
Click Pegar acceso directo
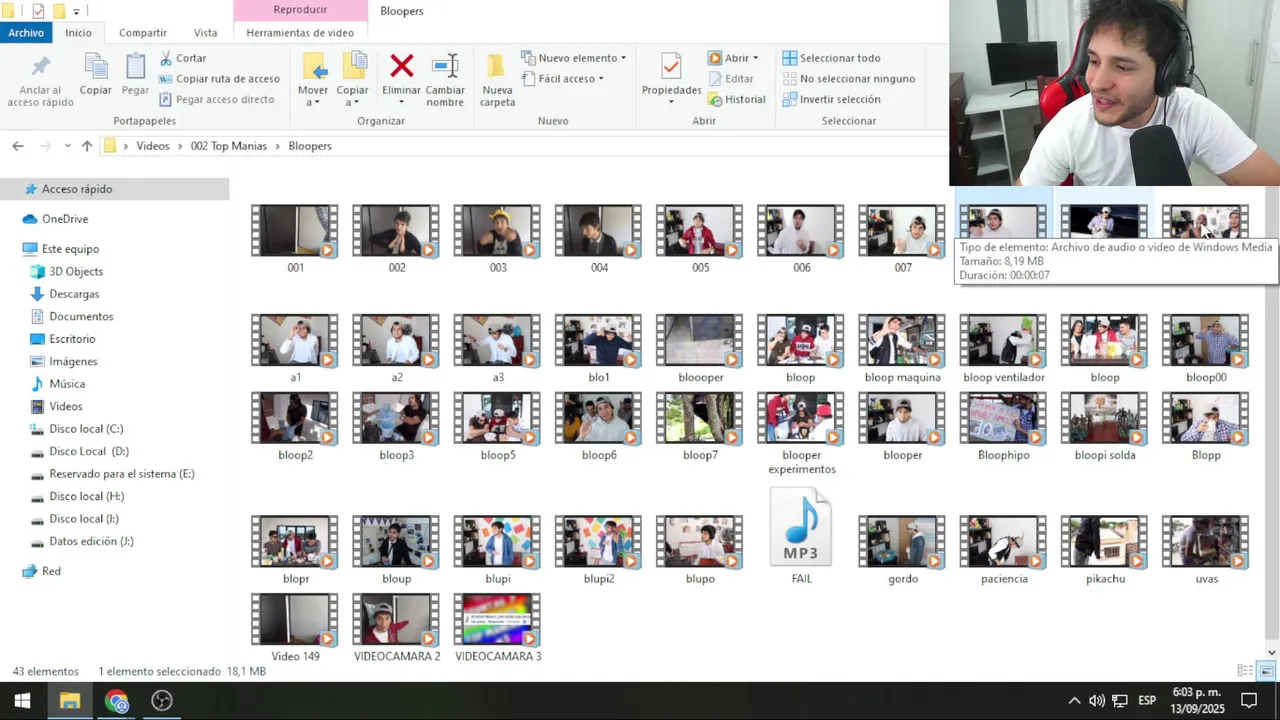point(216,99)
